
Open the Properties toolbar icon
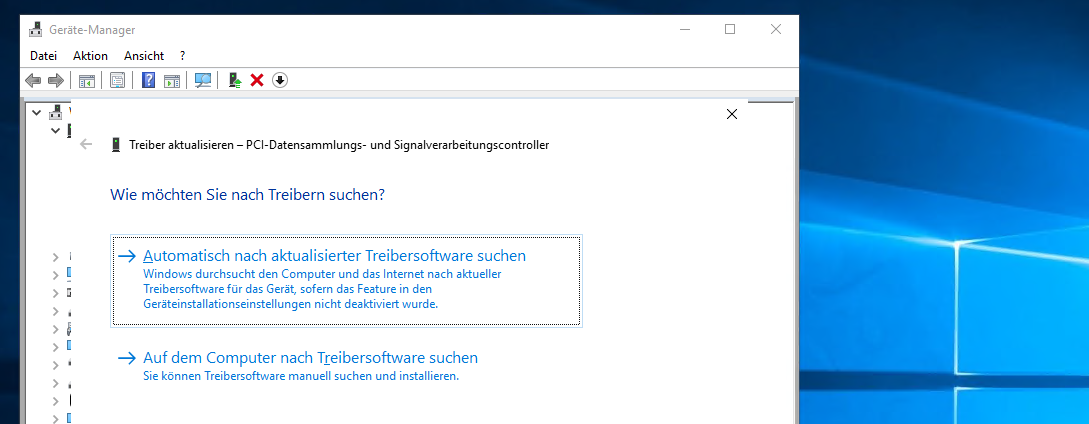(x=117, y=81)
